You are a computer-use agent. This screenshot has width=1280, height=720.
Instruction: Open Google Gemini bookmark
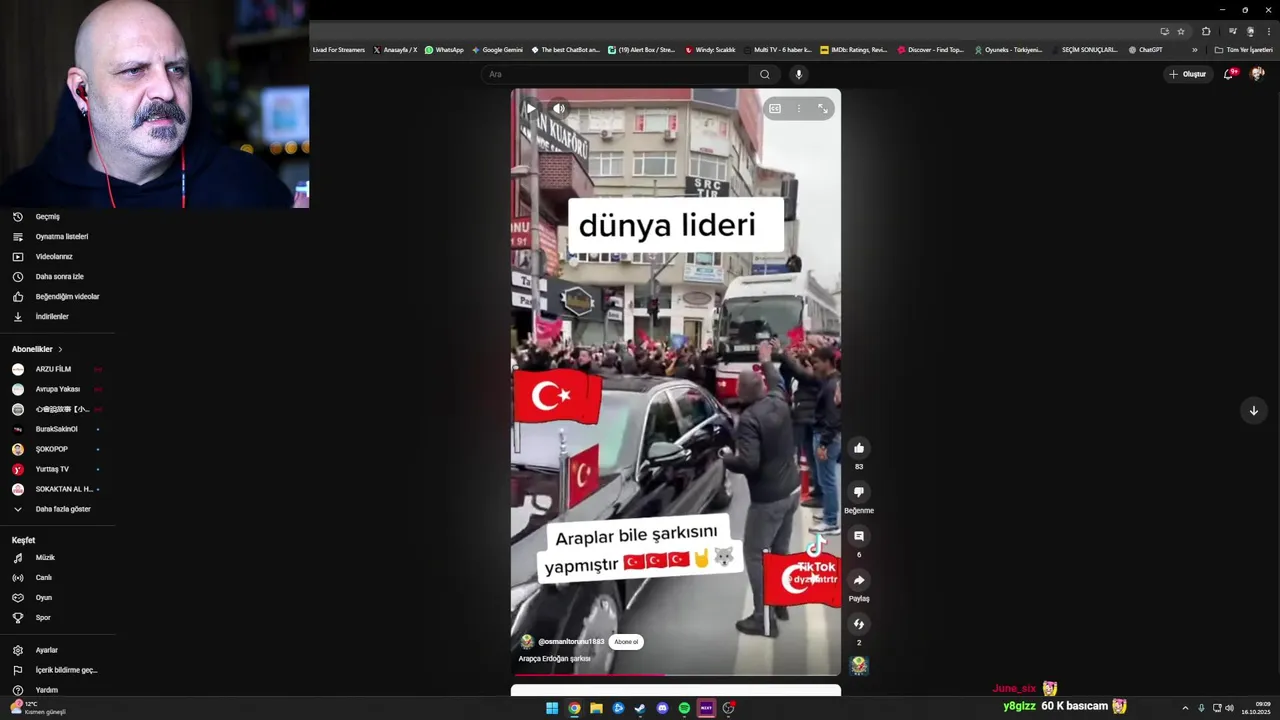tap(497, 50)
